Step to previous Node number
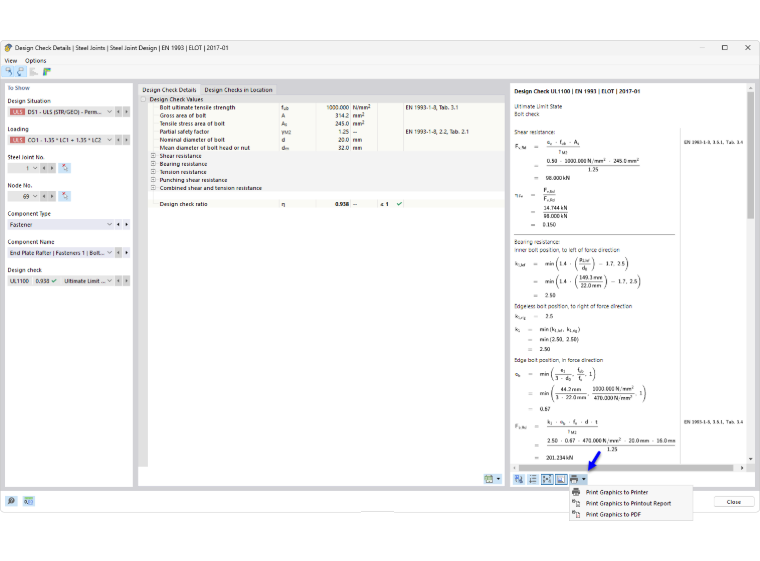Screen dimensions: 760x561 tap(44, 196)
